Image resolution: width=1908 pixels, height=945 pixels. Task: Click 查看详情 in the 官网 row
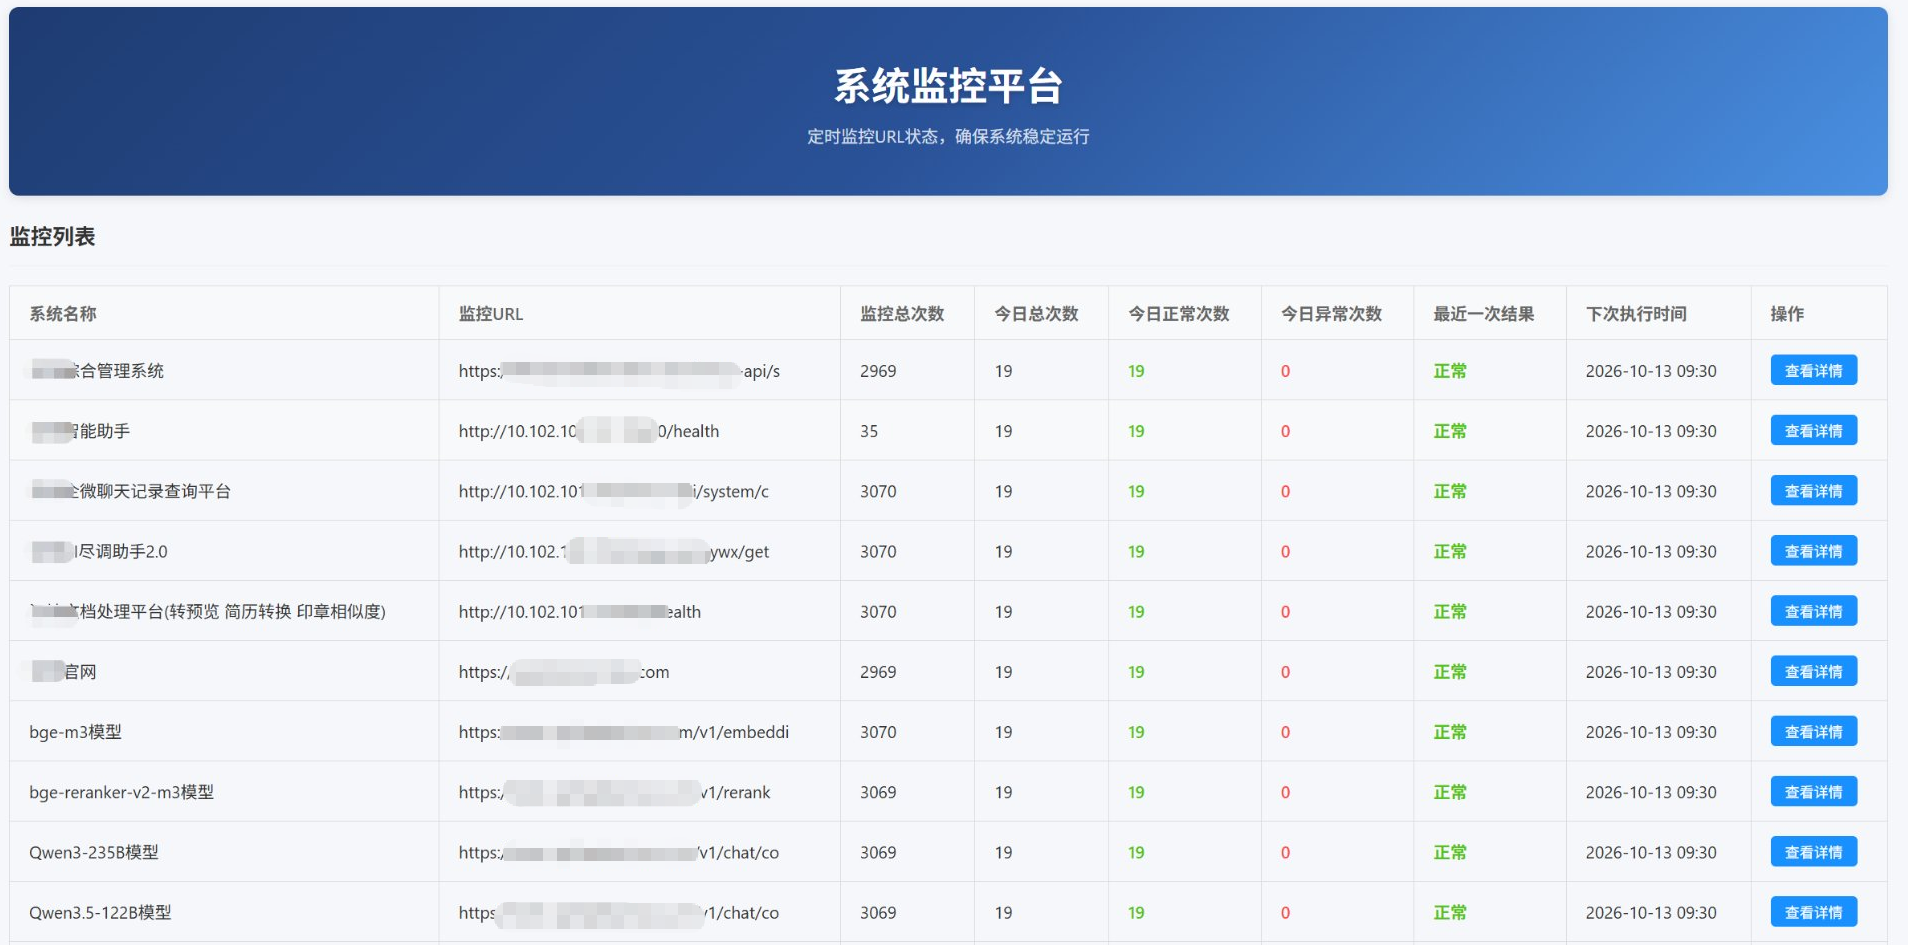(1813, 671)
